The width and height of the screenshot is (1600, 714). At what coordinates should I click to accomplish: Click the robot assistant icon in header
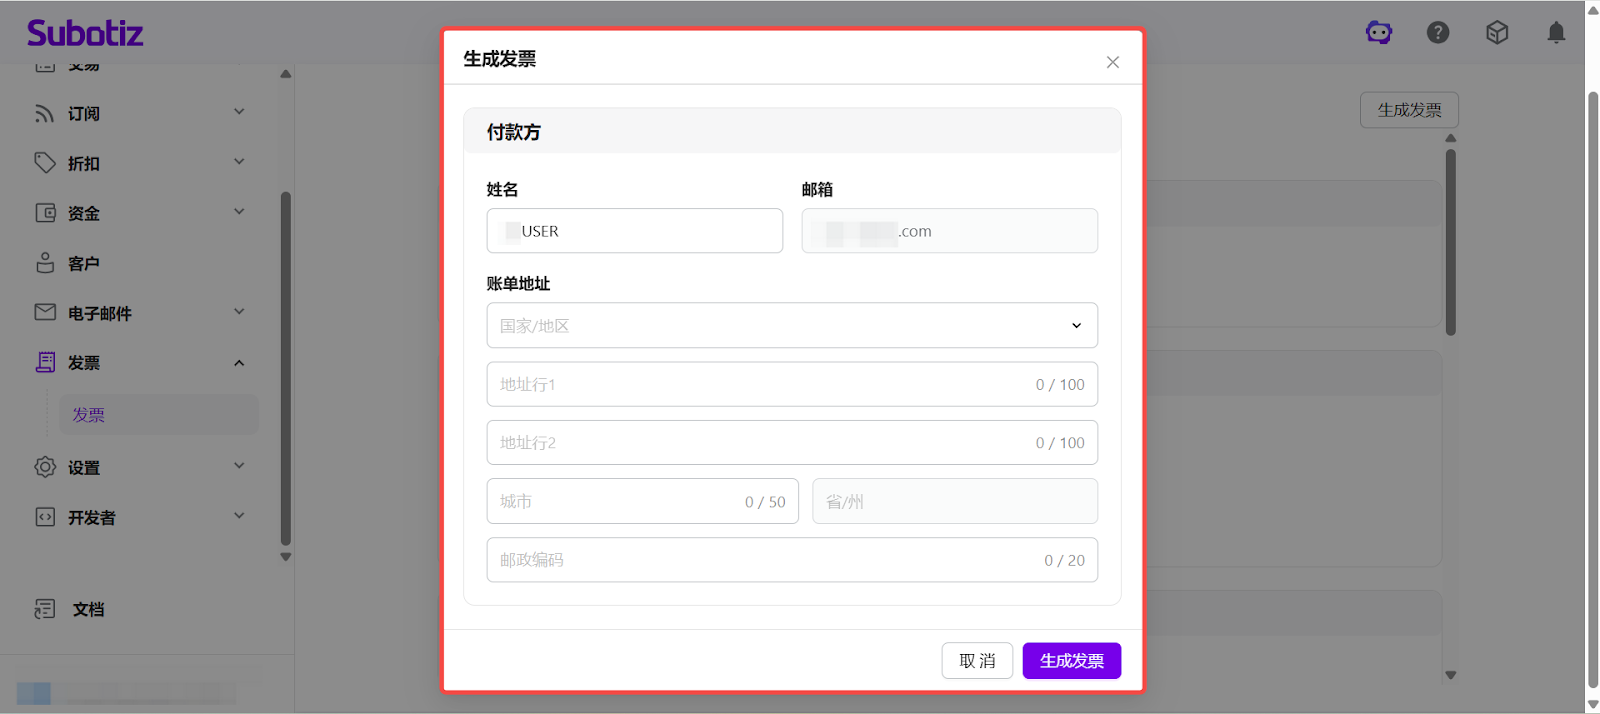[1379, 33]
